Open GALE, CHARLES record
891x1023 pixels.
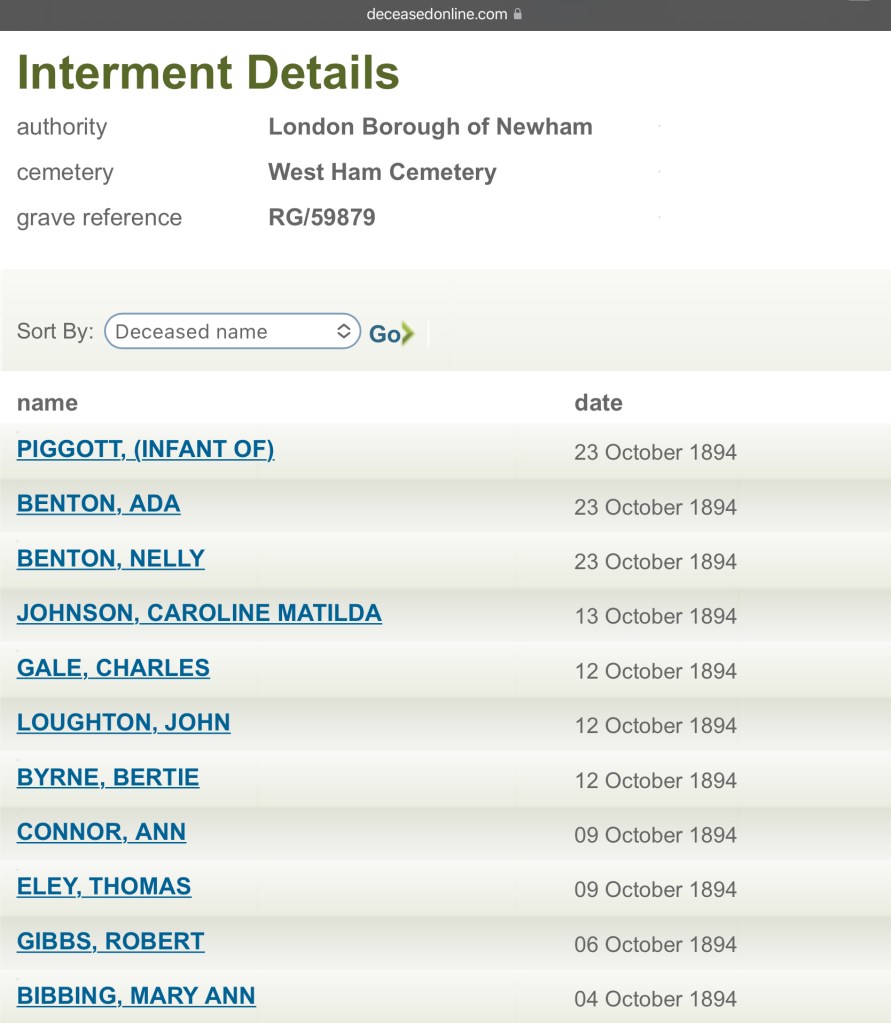coord(113,668)
